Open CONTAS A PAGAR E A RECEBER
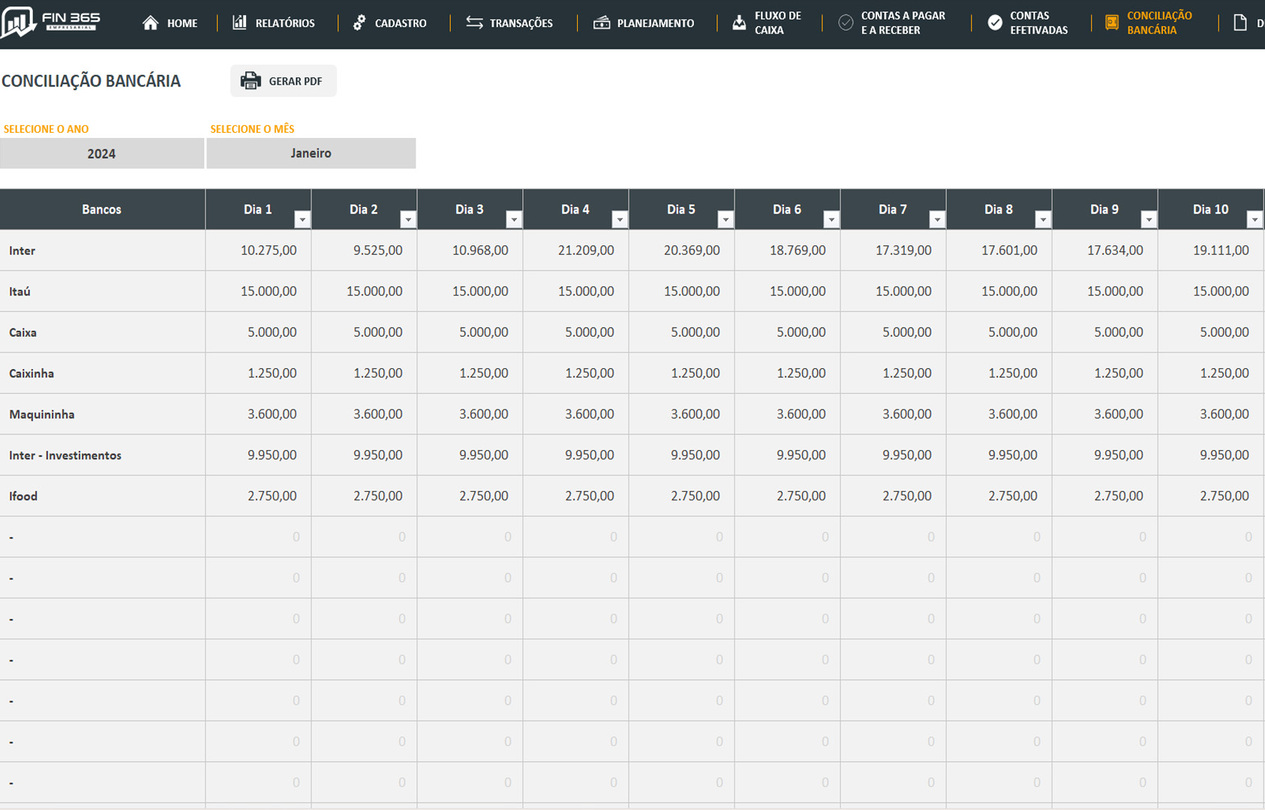 coord(903,23)
